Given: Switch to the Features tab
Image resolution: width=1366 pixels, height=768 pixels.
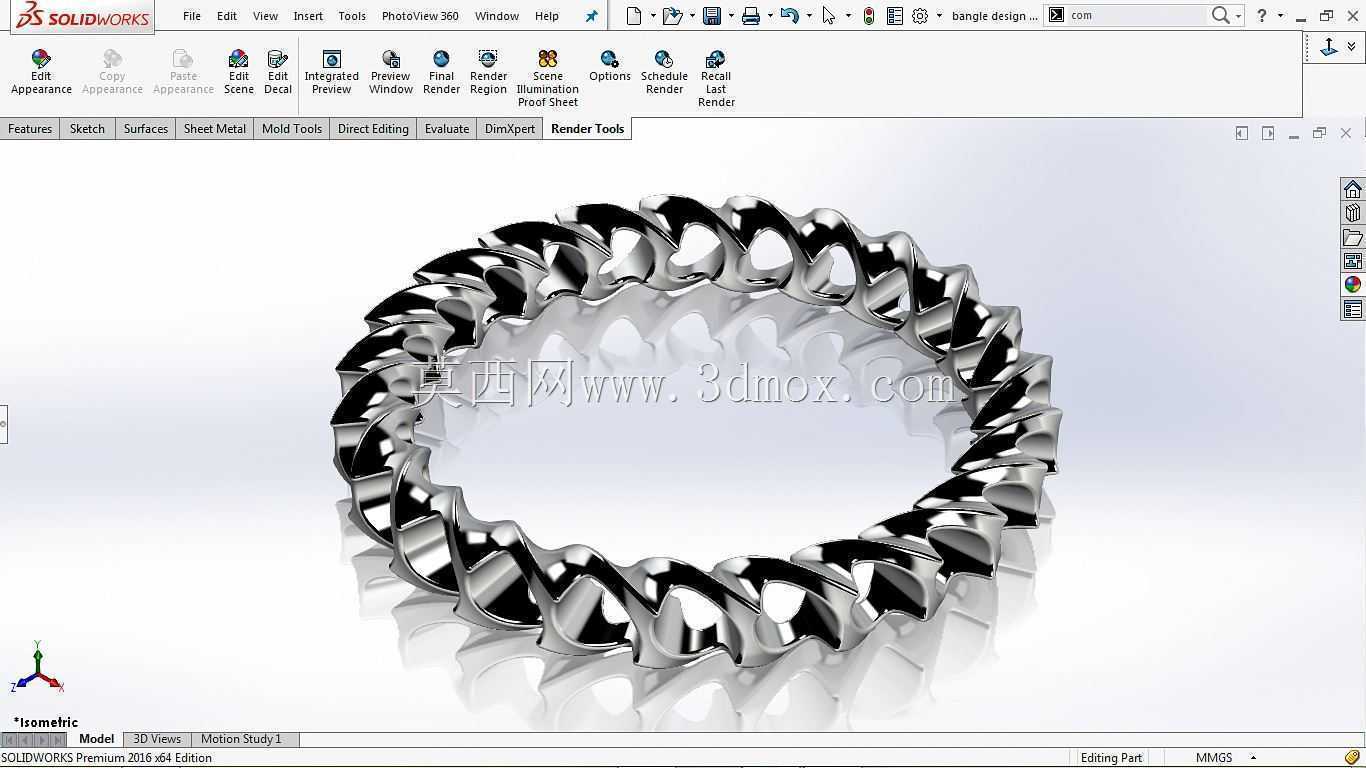Looking at the screenshot, I should 30,129.
